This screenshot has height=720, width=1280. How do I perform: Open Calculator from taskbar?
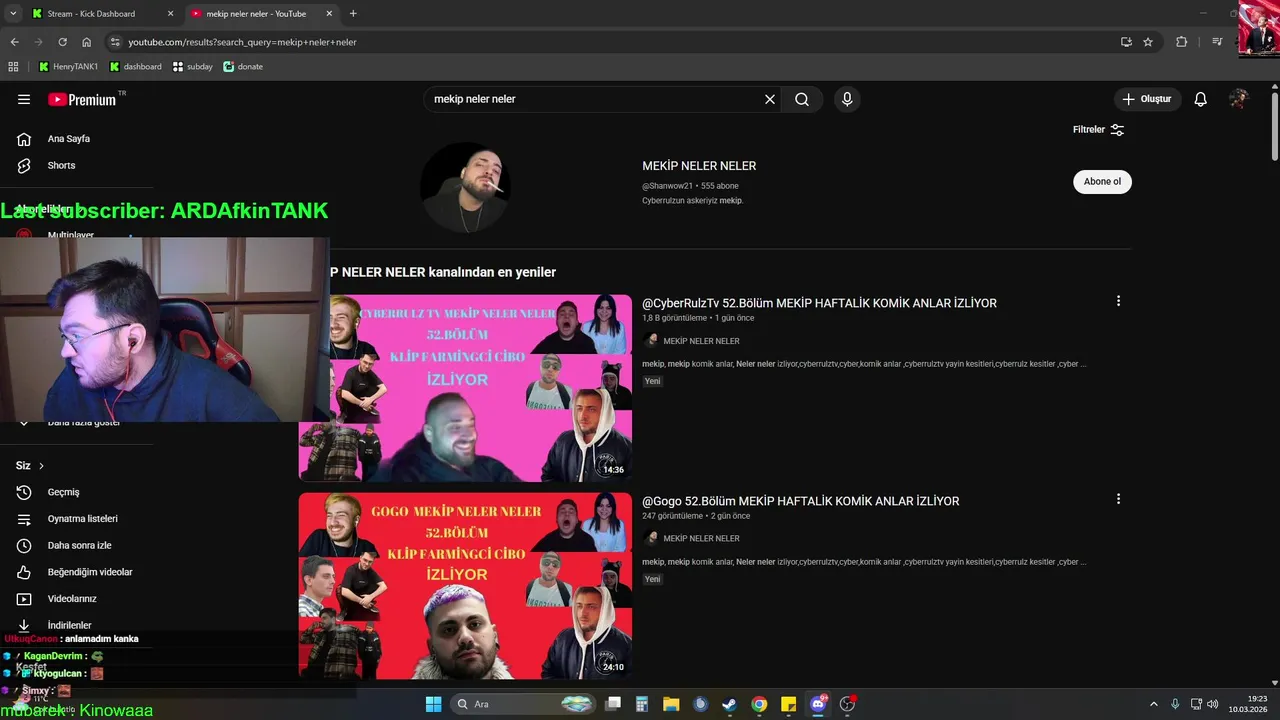642,704
